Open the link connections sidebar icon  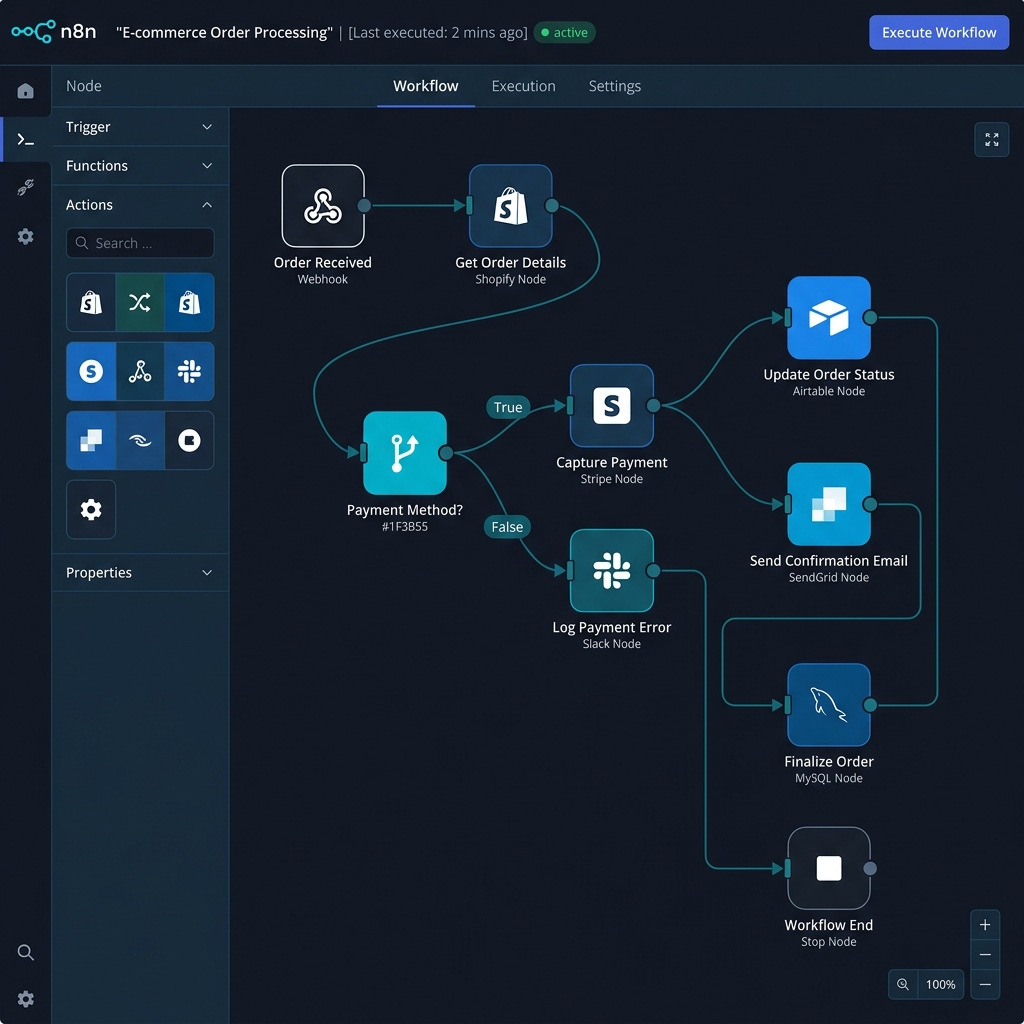[25, 188]
